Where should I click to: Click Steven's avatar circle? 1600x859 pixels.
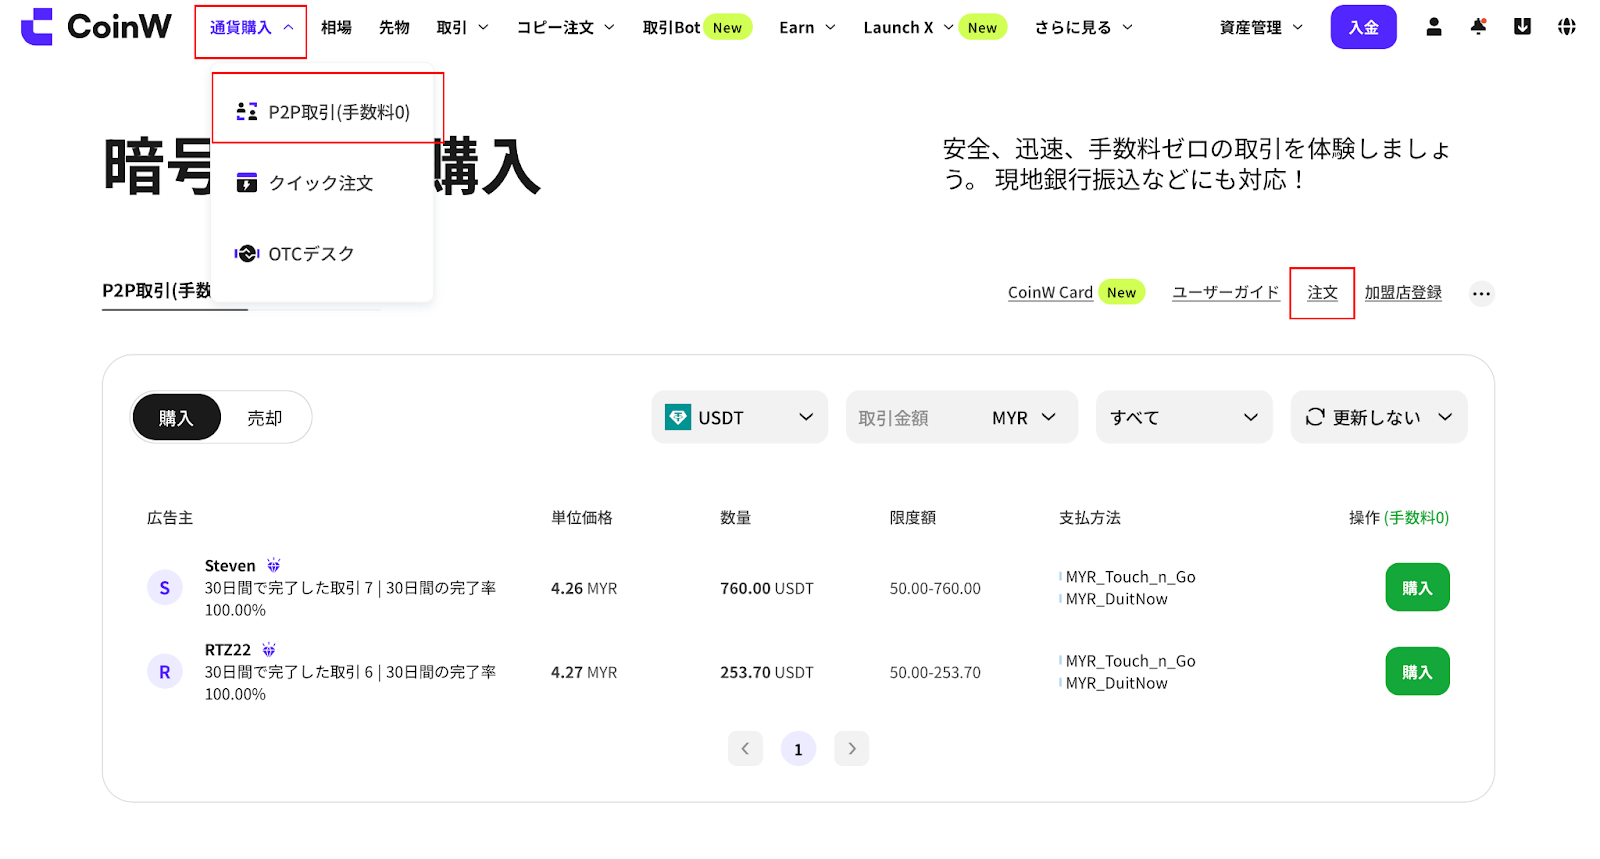(165, 588)
